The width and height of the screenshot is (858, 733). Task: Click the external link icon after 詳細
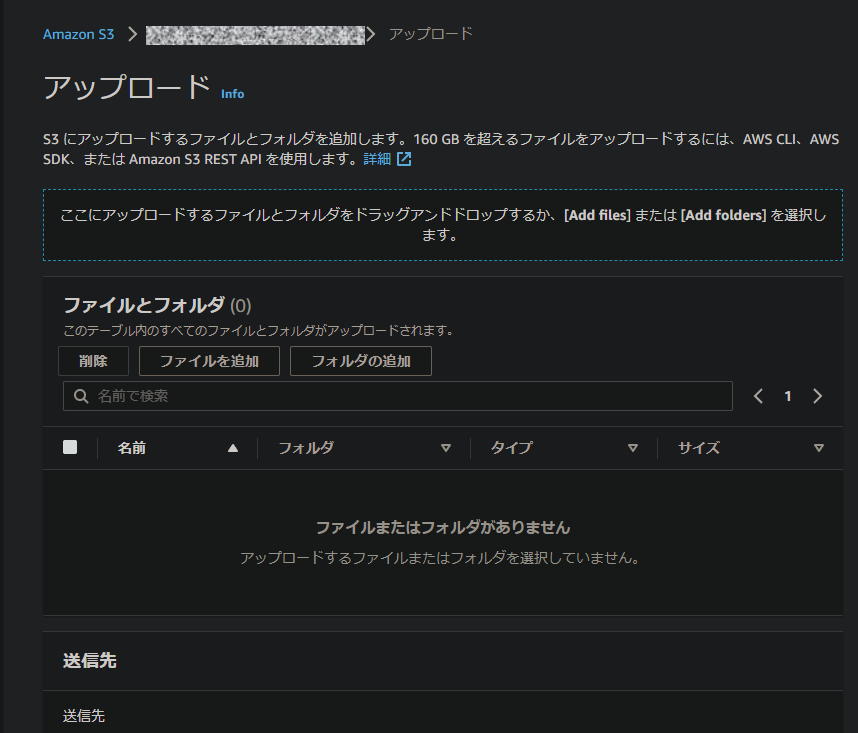click(404, 159)
